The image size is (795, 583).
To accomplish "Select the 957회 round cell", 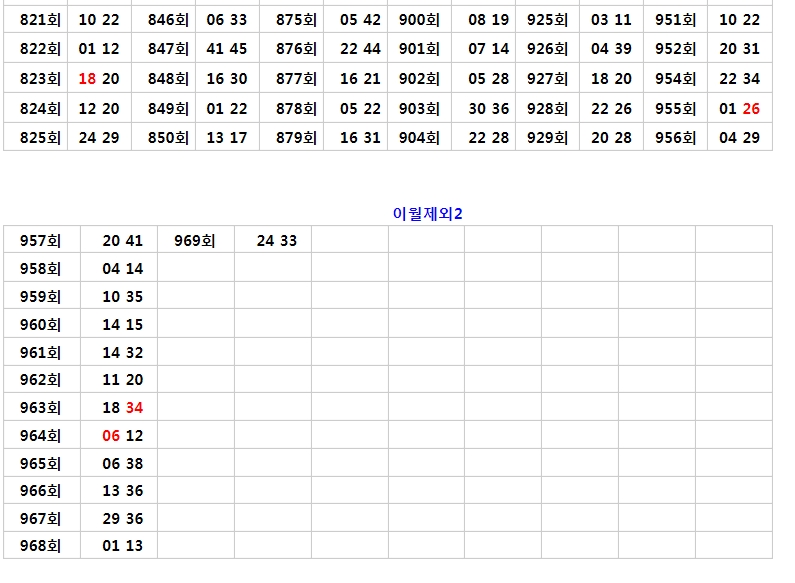I will (40, 240).
